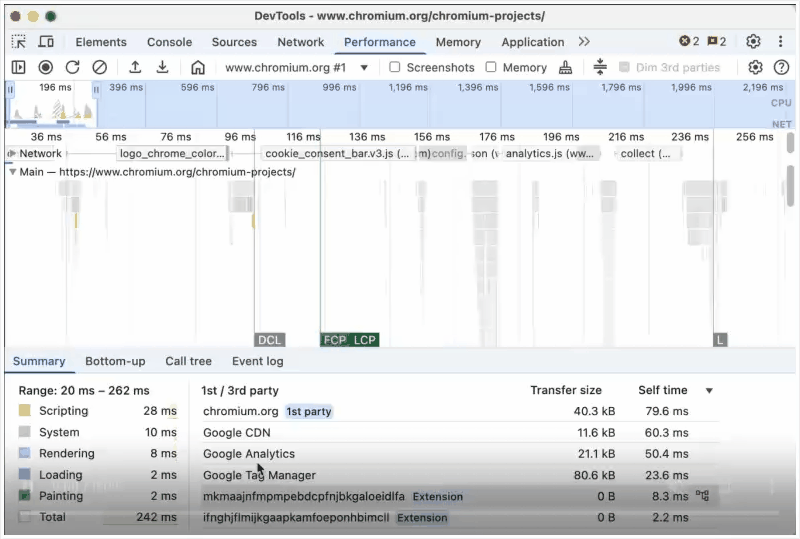This screenshot has width=800, height=539.
Task: Click the flame chart vertical scrollbar
Action: (x=790, y=186)
